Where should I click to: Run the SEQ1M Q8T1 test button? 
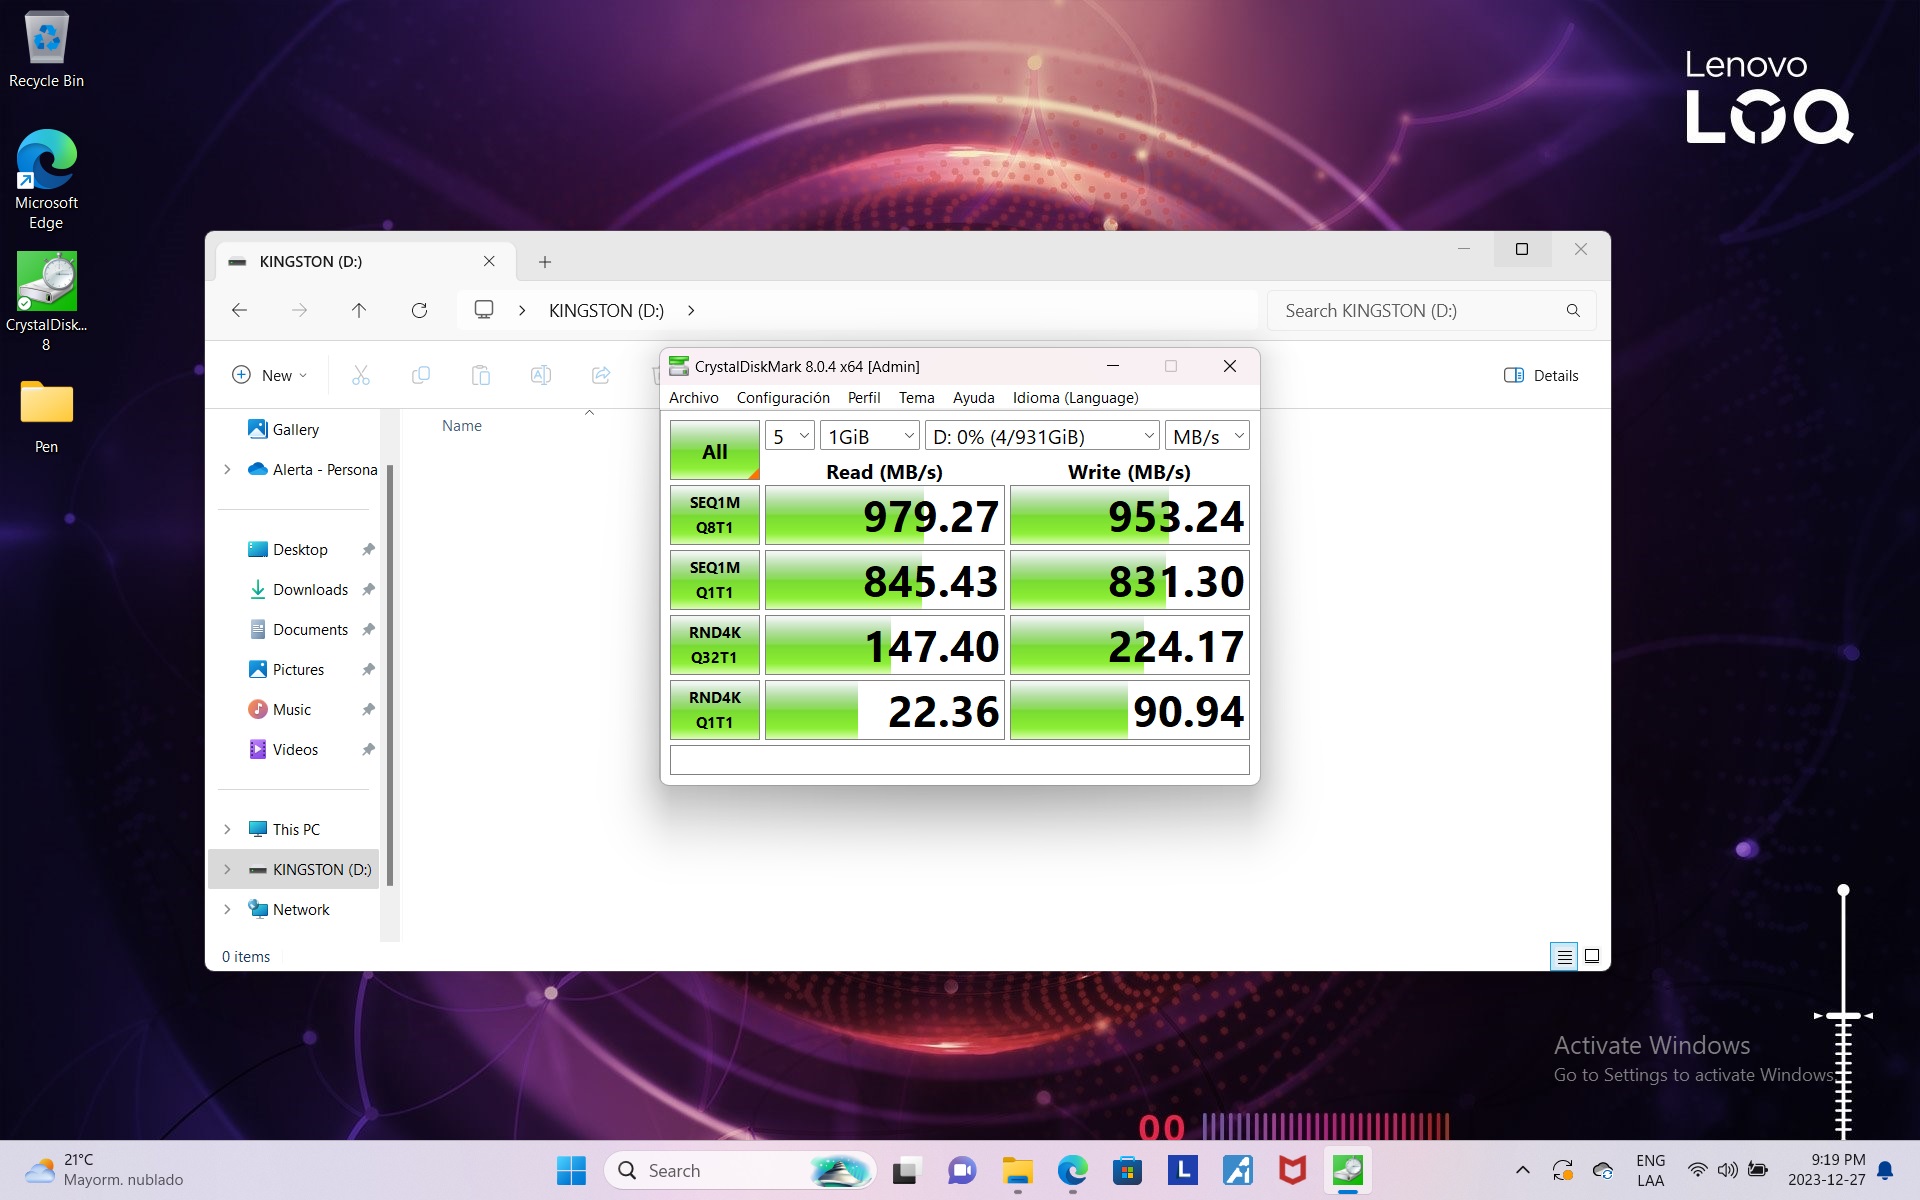click(714, 515)
